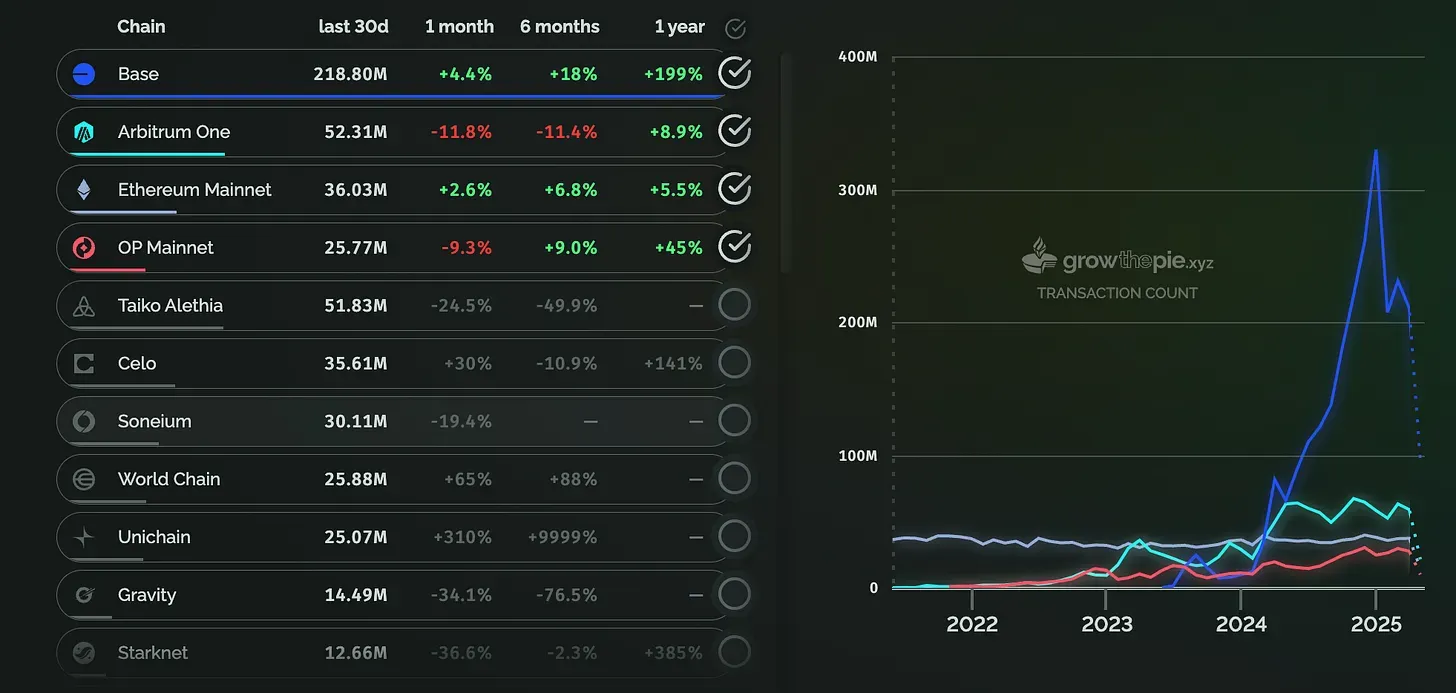The width and height of the screenshot is (1456, 693).
Task: Select the Starknet chain name
Action: 153,653
